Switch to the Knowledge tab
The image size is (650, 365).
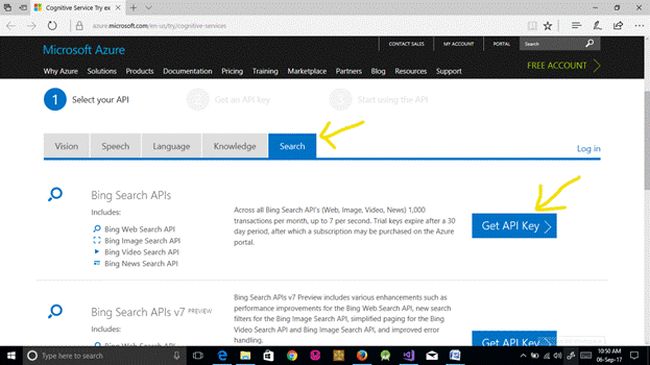235,146
